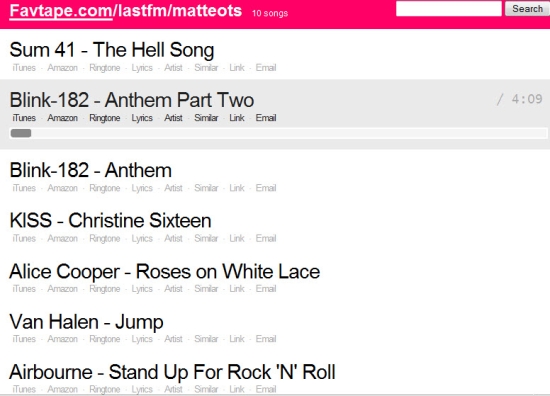Viewport: 550px width, 396px height.
Task: Open iTunes link for Anthem Part Two
Action: pos(24,118)
